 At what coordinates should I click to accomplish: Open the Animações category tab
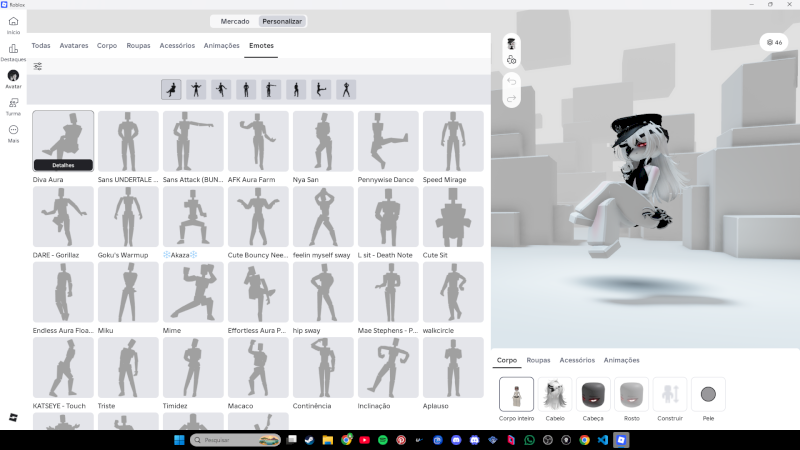pyautogui.click(x=221, y=46)
